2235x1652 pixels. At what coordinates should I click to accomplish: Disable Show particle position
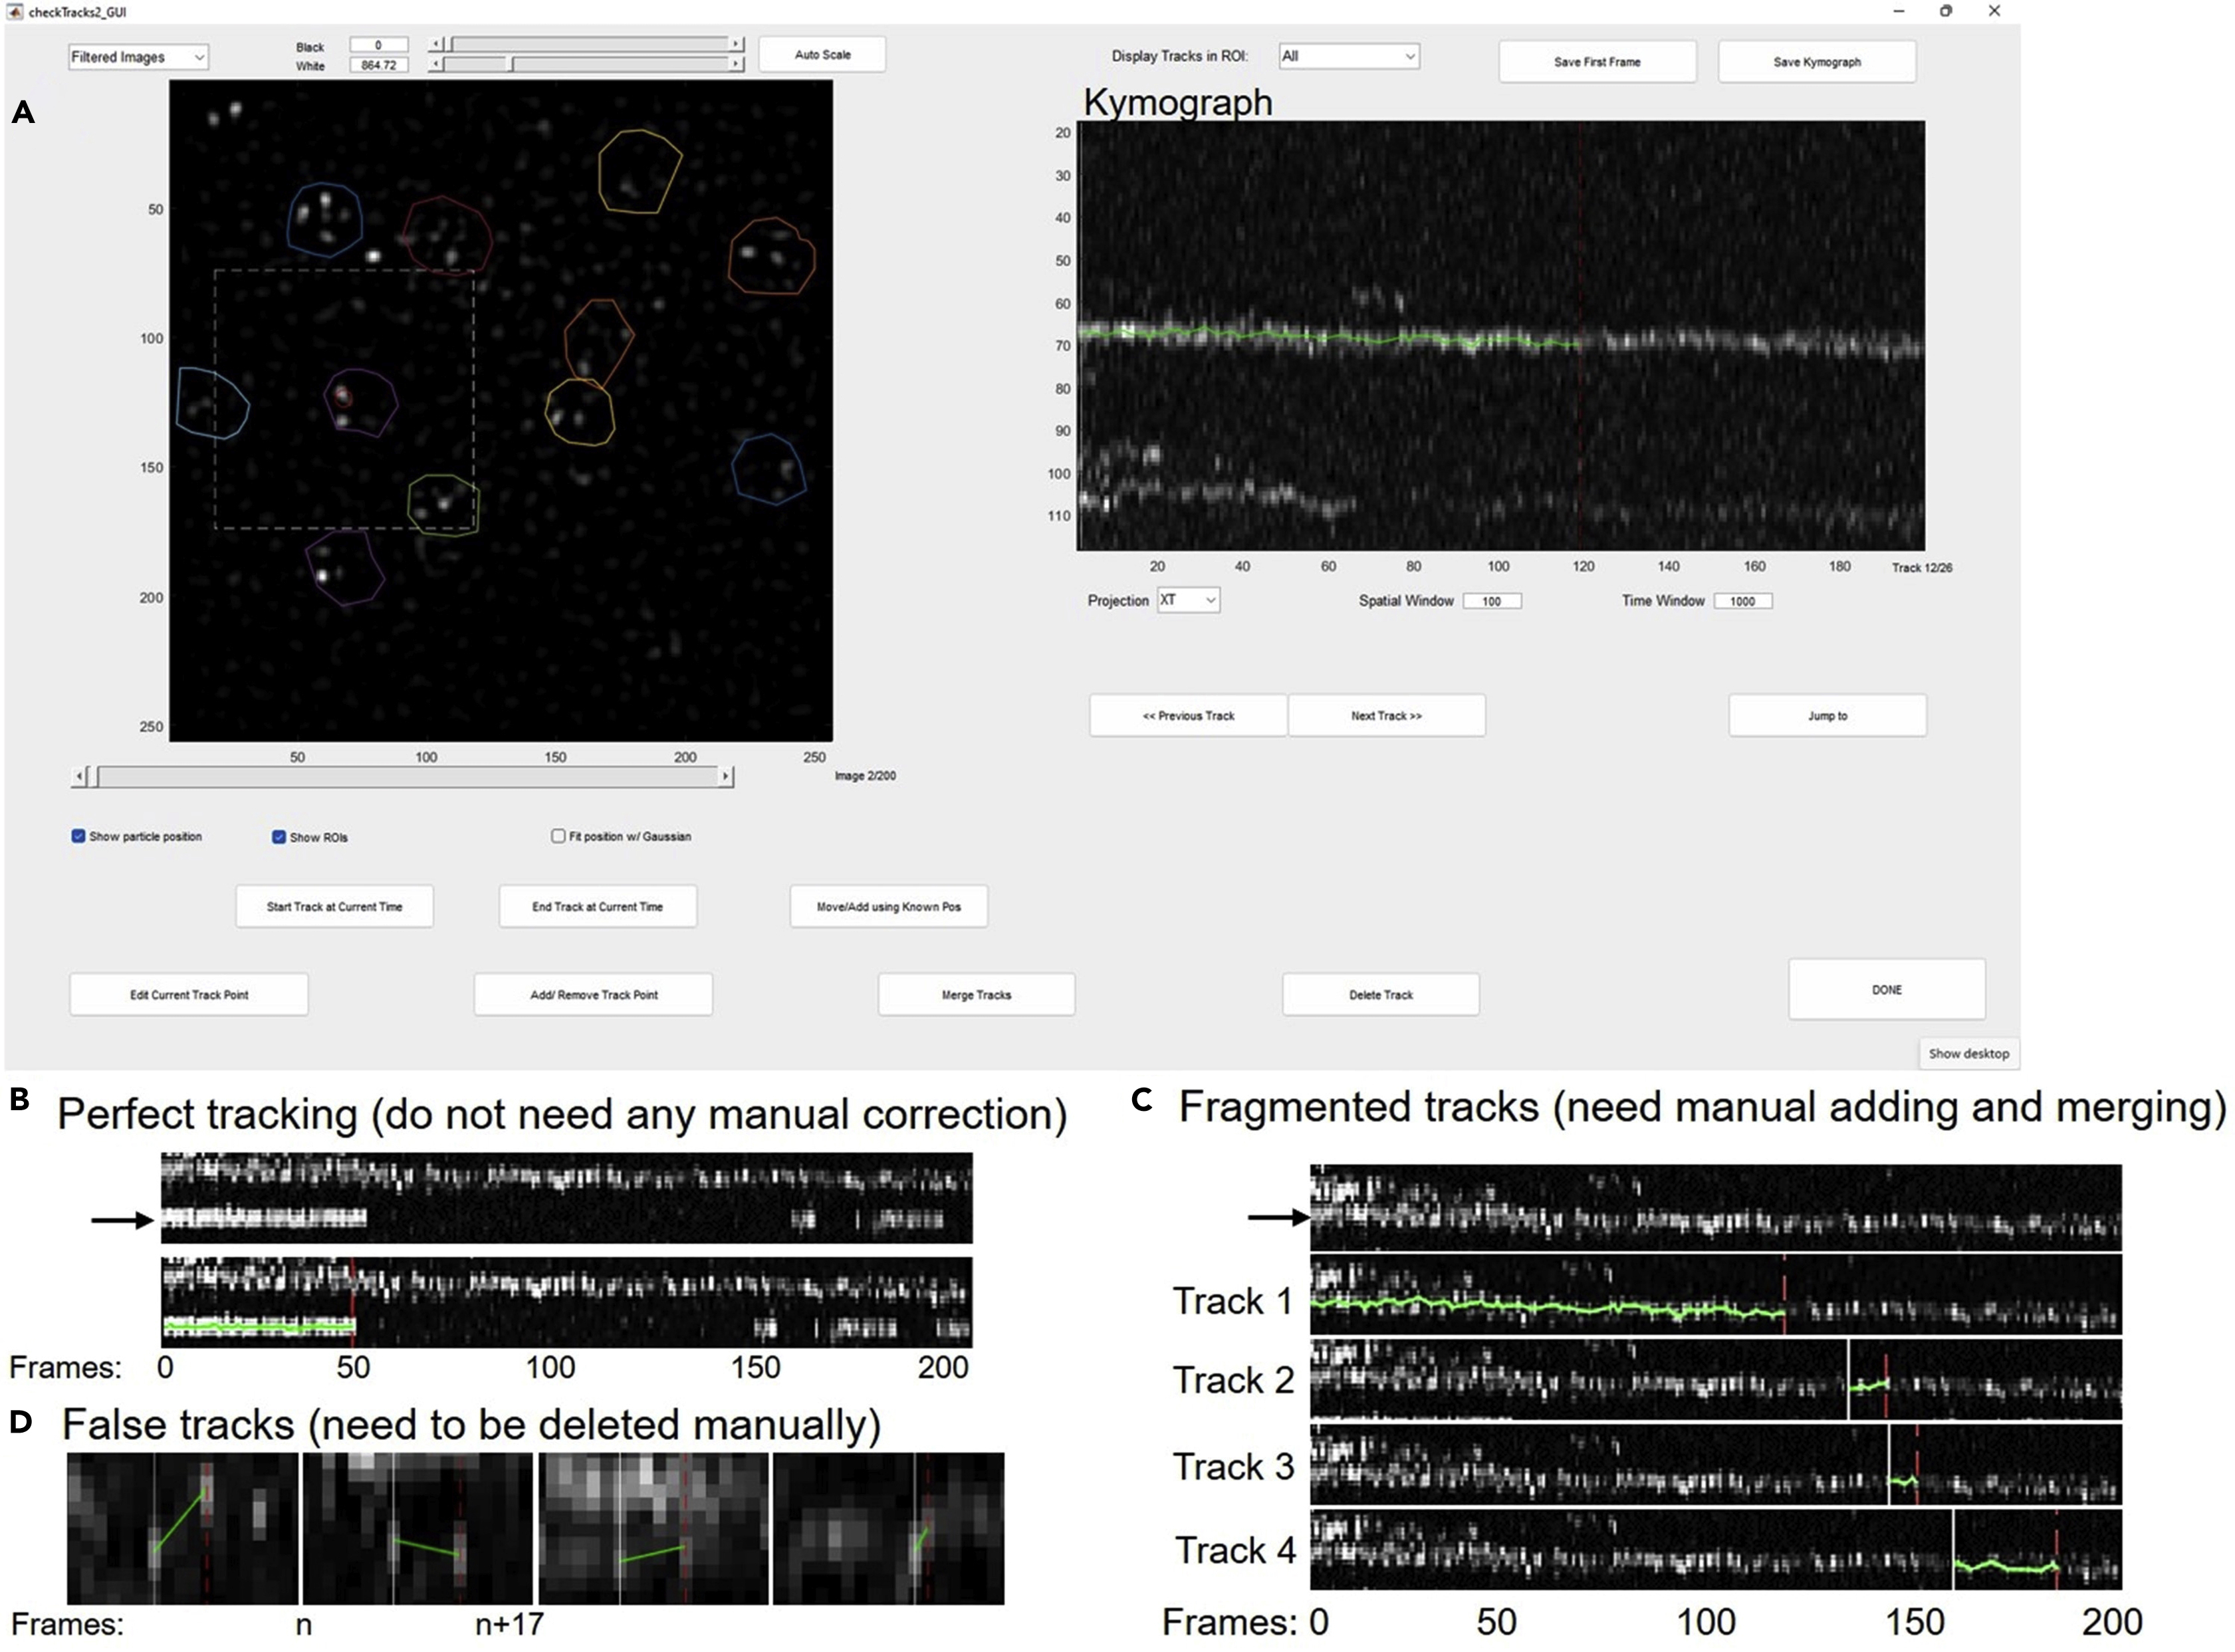point(78,836)
